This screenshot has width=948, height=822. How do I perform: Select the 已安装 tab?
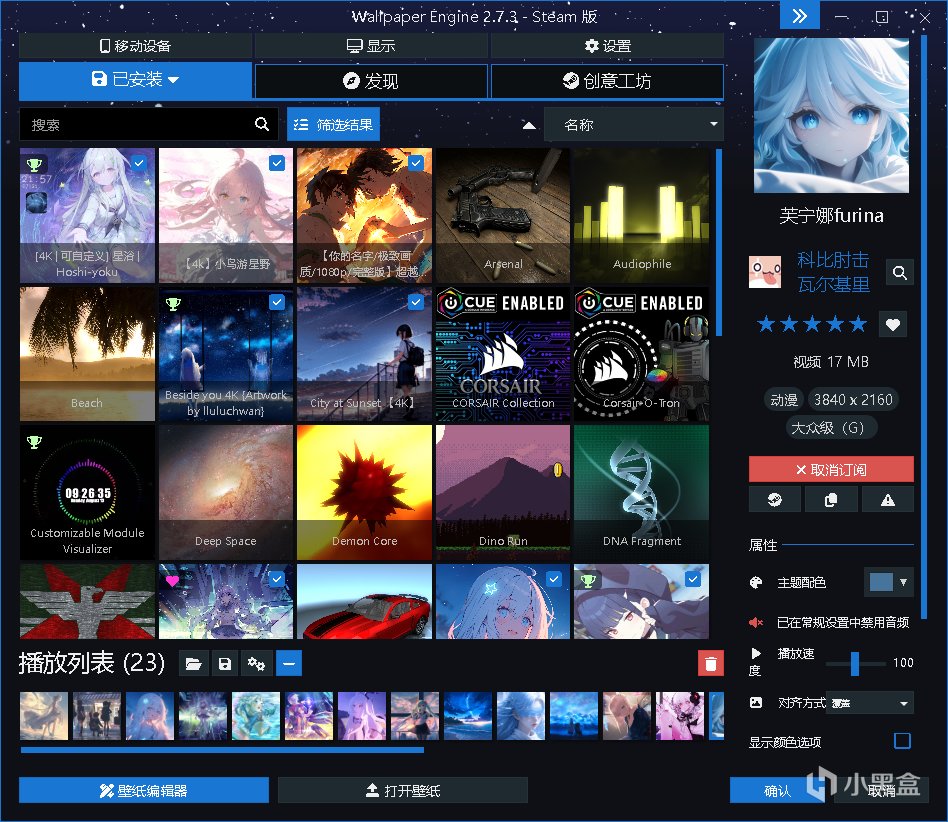135,80
